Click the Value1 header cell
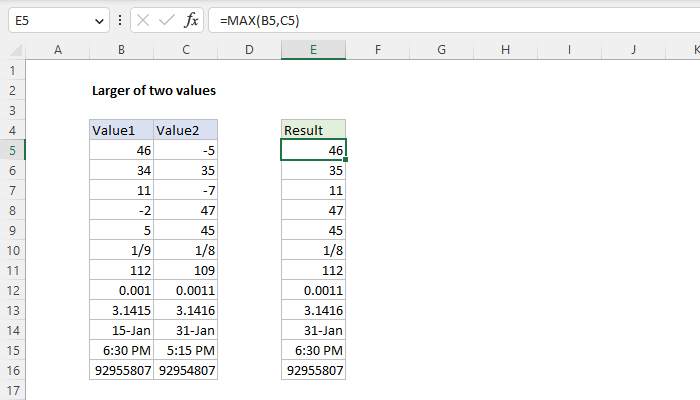This screenshot has height=400, width=700. click(x=121, y=130)
